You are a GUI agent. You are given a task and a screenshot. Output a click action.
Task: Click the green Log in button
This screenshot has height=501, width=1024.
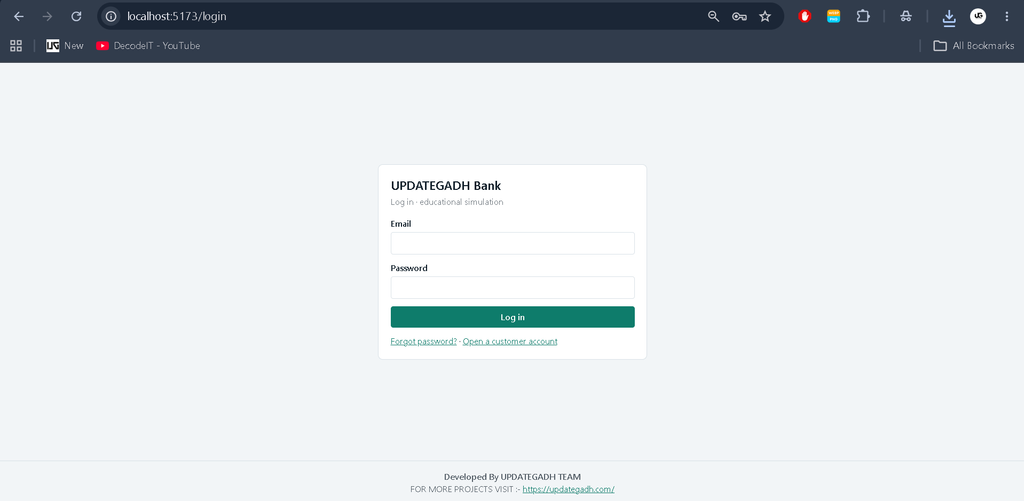pyautogui.click(x=513, y=317)
